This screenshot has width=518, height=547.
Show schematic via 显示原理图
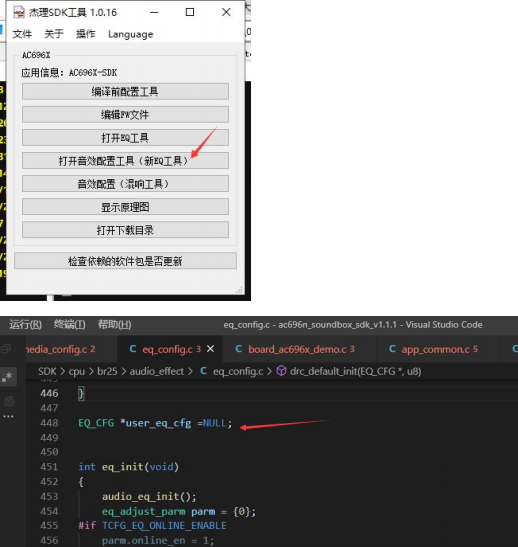125,207
